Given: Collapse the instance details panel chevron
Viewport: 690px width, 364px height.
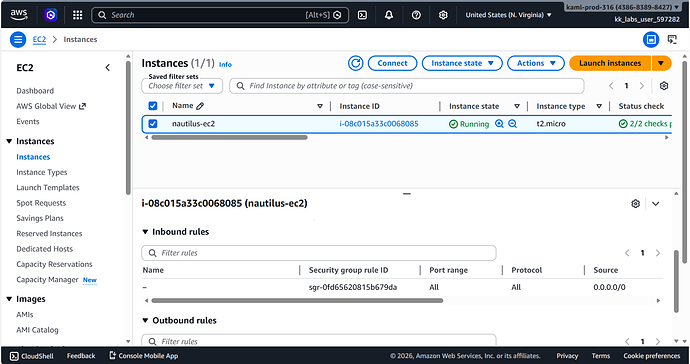Looking at the screenshot, I should [656, 204].
